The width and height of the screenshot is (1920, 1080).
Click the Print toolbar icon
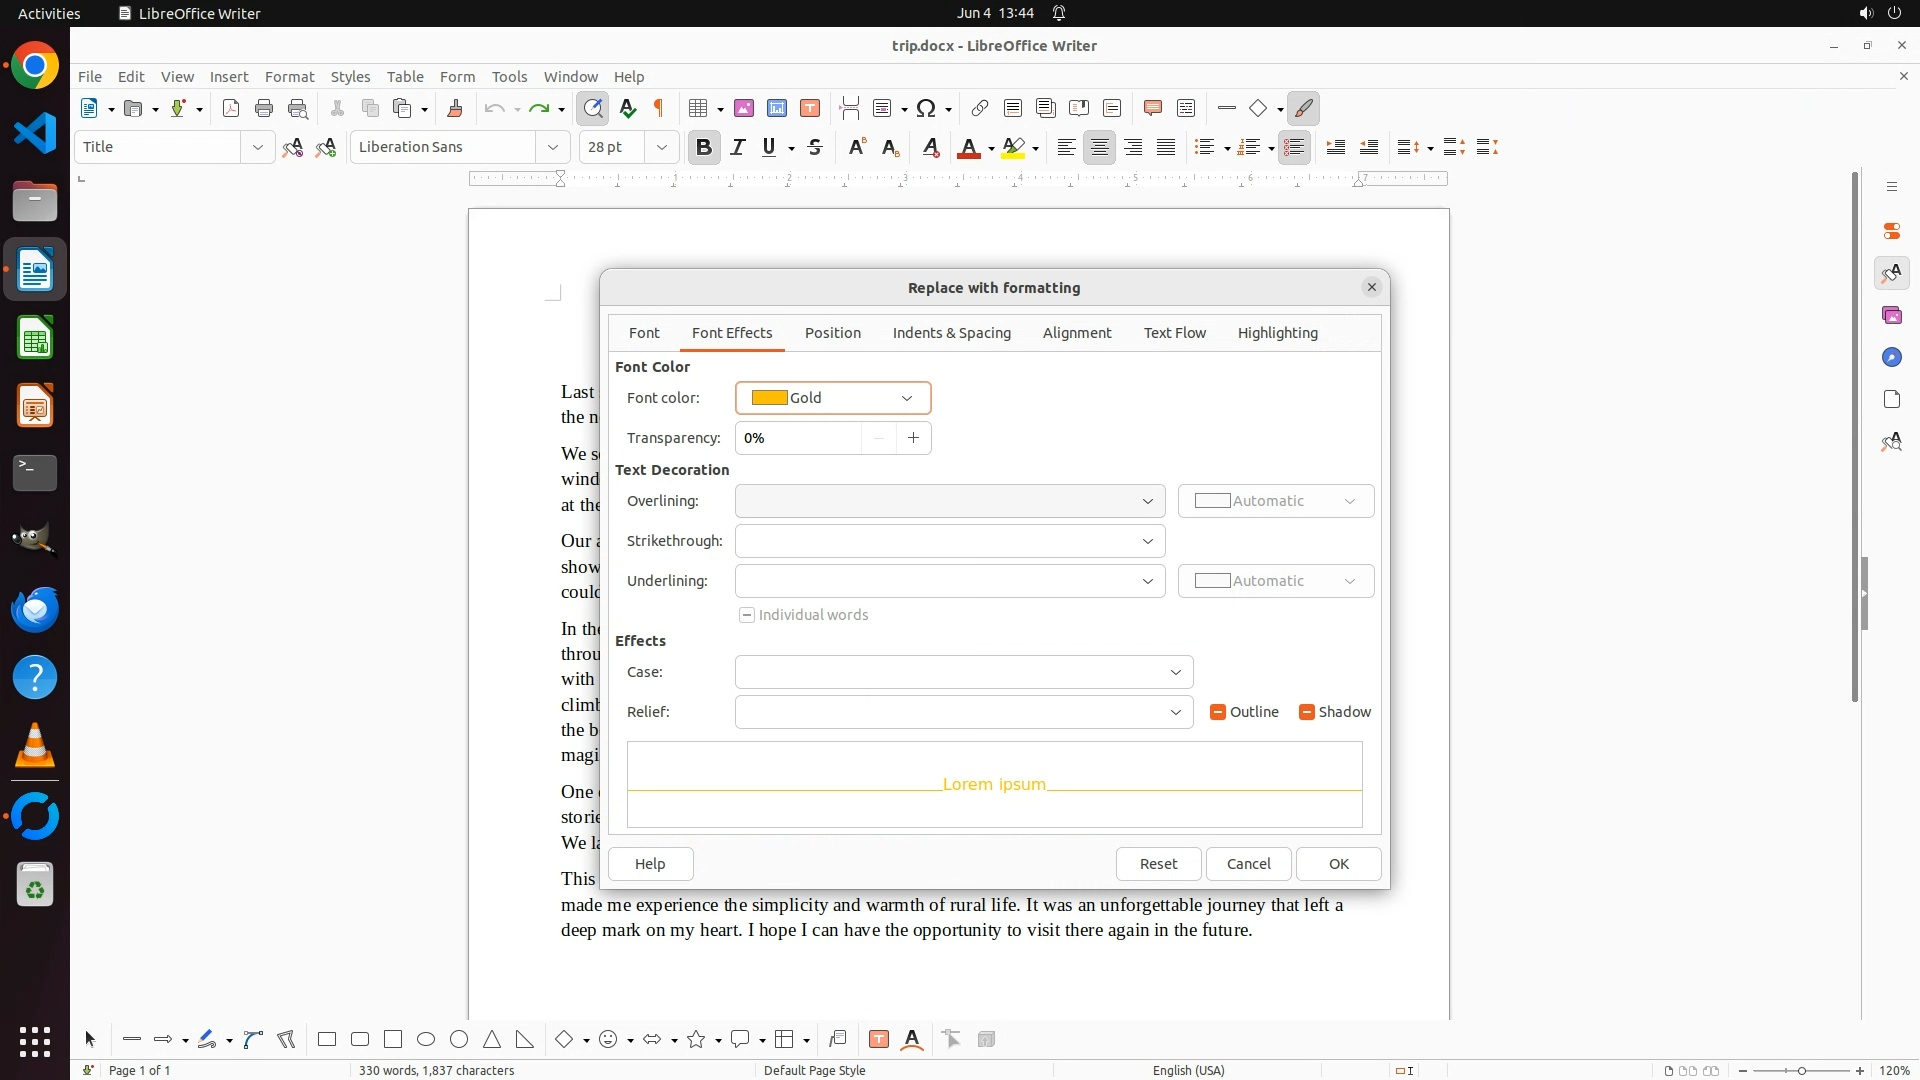[264, 108]
